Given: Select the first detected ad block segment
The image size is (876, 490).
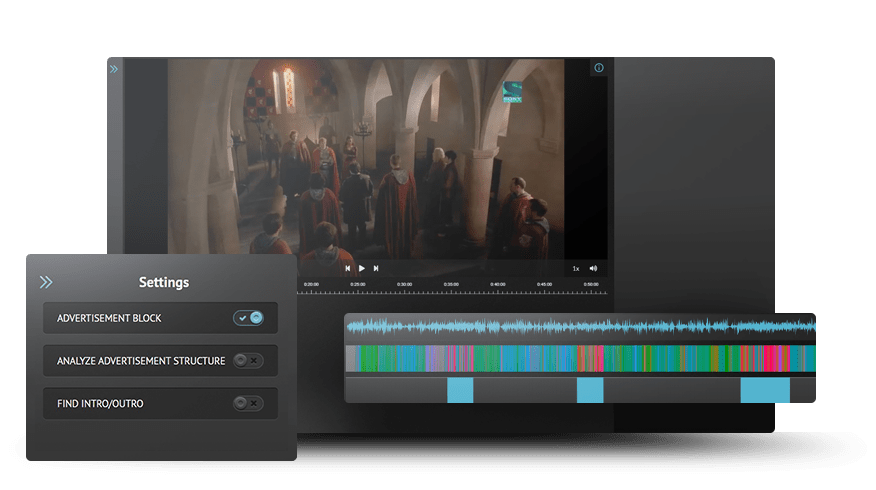Looking at the screenshot, I should 460,390.
